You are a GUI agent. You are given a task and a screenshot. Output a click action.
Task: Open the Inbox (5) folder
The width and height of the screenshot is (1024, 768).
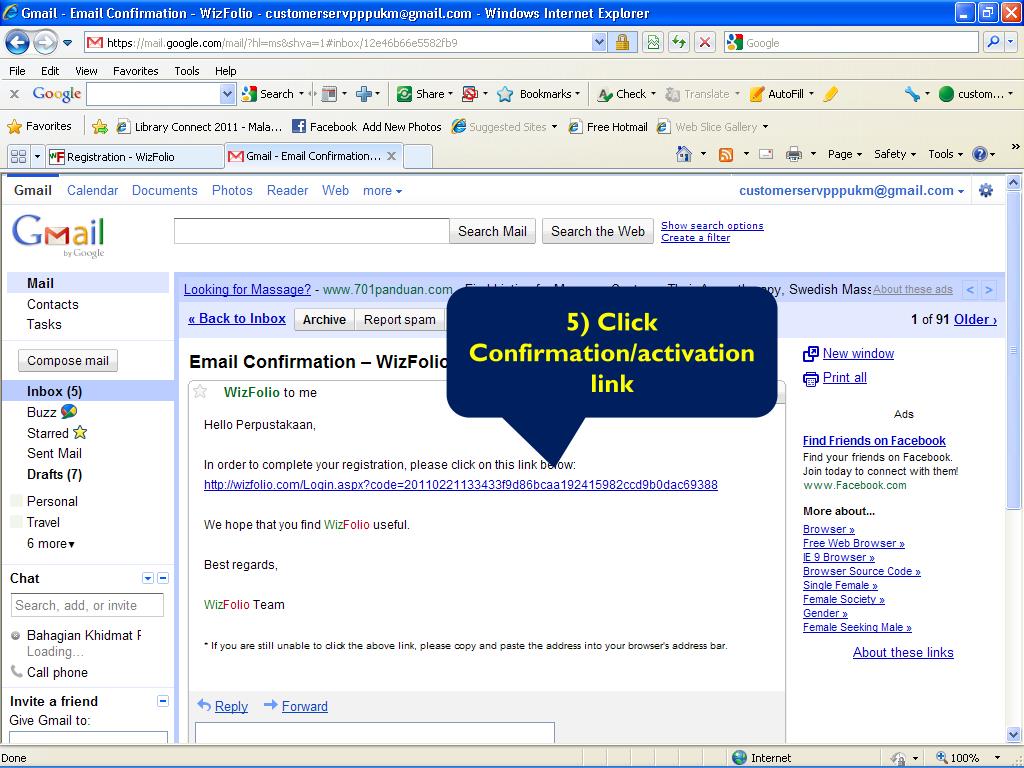[x=55, y=391]
